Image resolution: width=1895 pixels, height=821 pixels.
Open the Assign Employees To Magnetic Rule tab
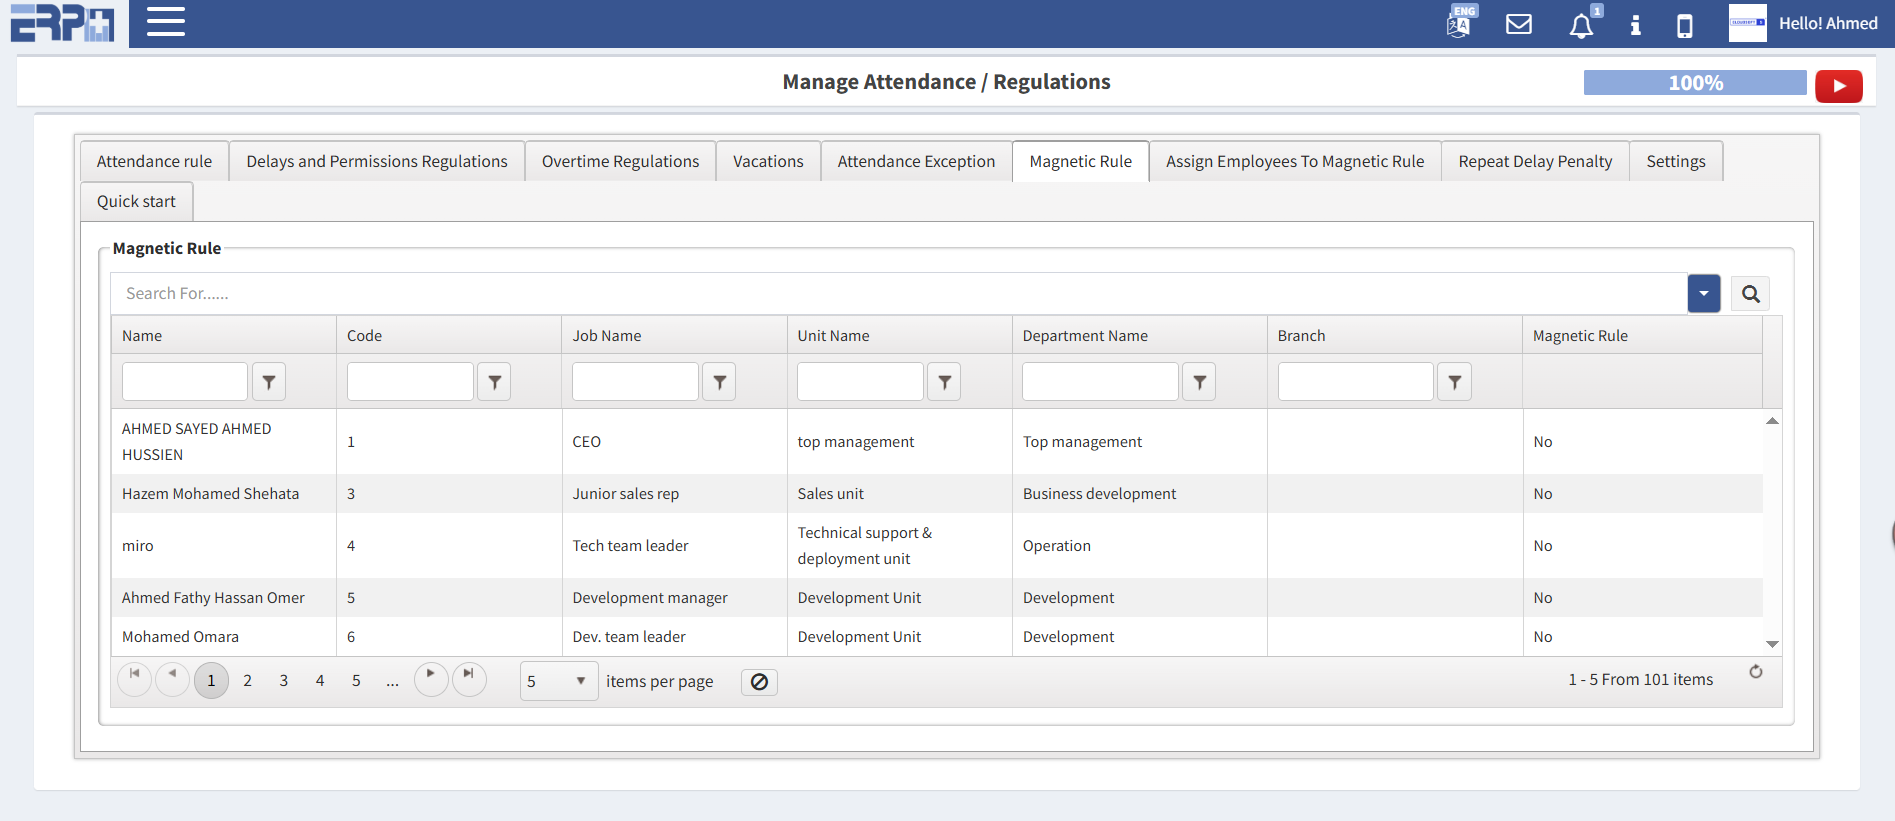click(x=1294, y=161)
